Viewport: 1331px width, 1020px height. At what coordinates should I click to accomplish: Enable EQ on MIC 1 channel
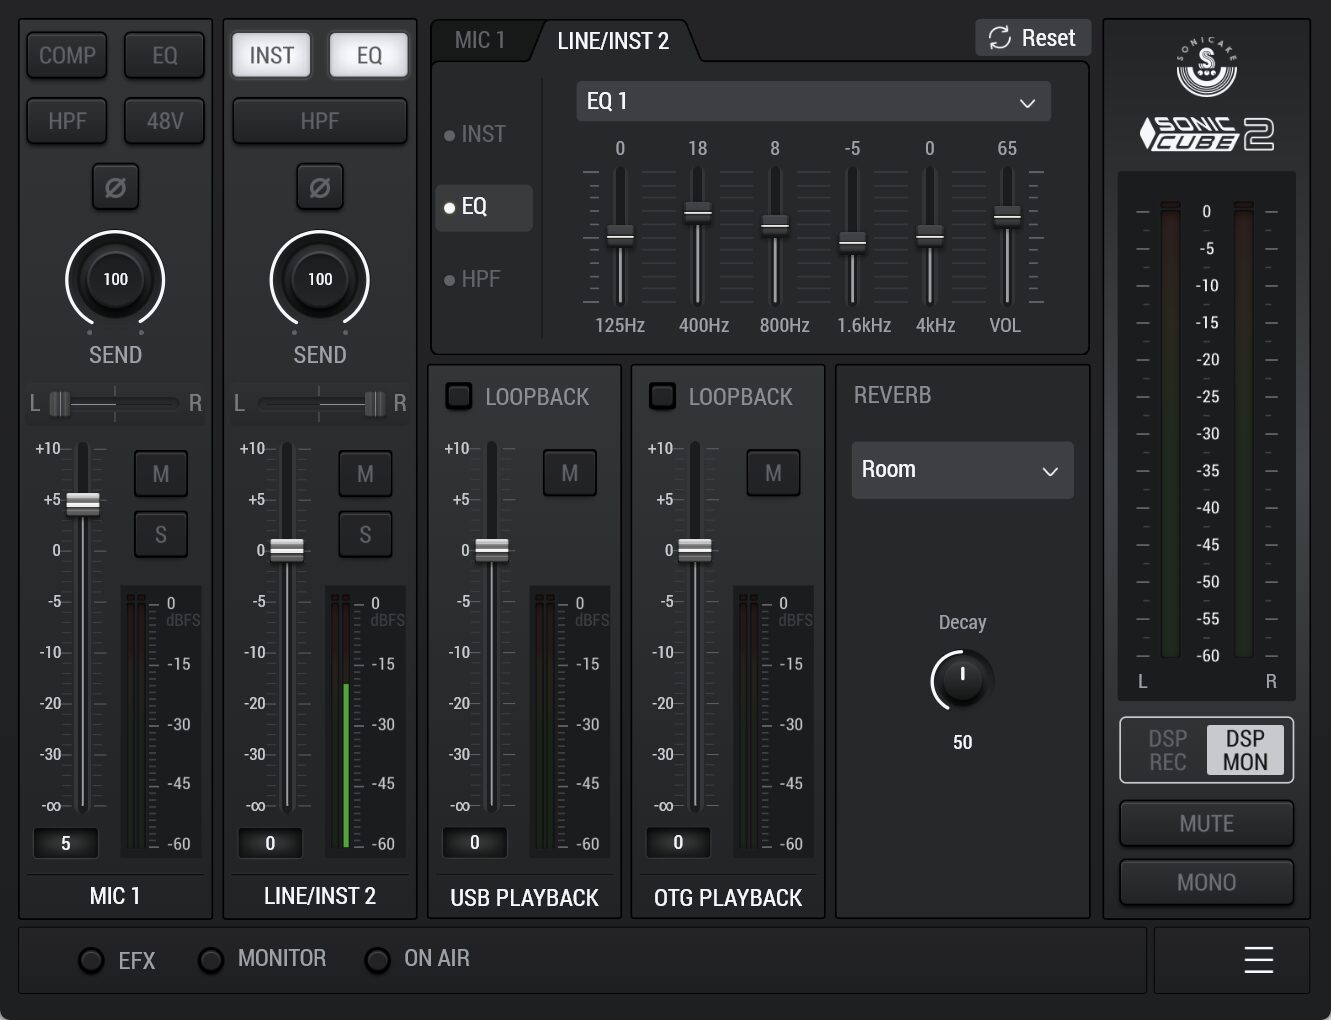(165, 56)
